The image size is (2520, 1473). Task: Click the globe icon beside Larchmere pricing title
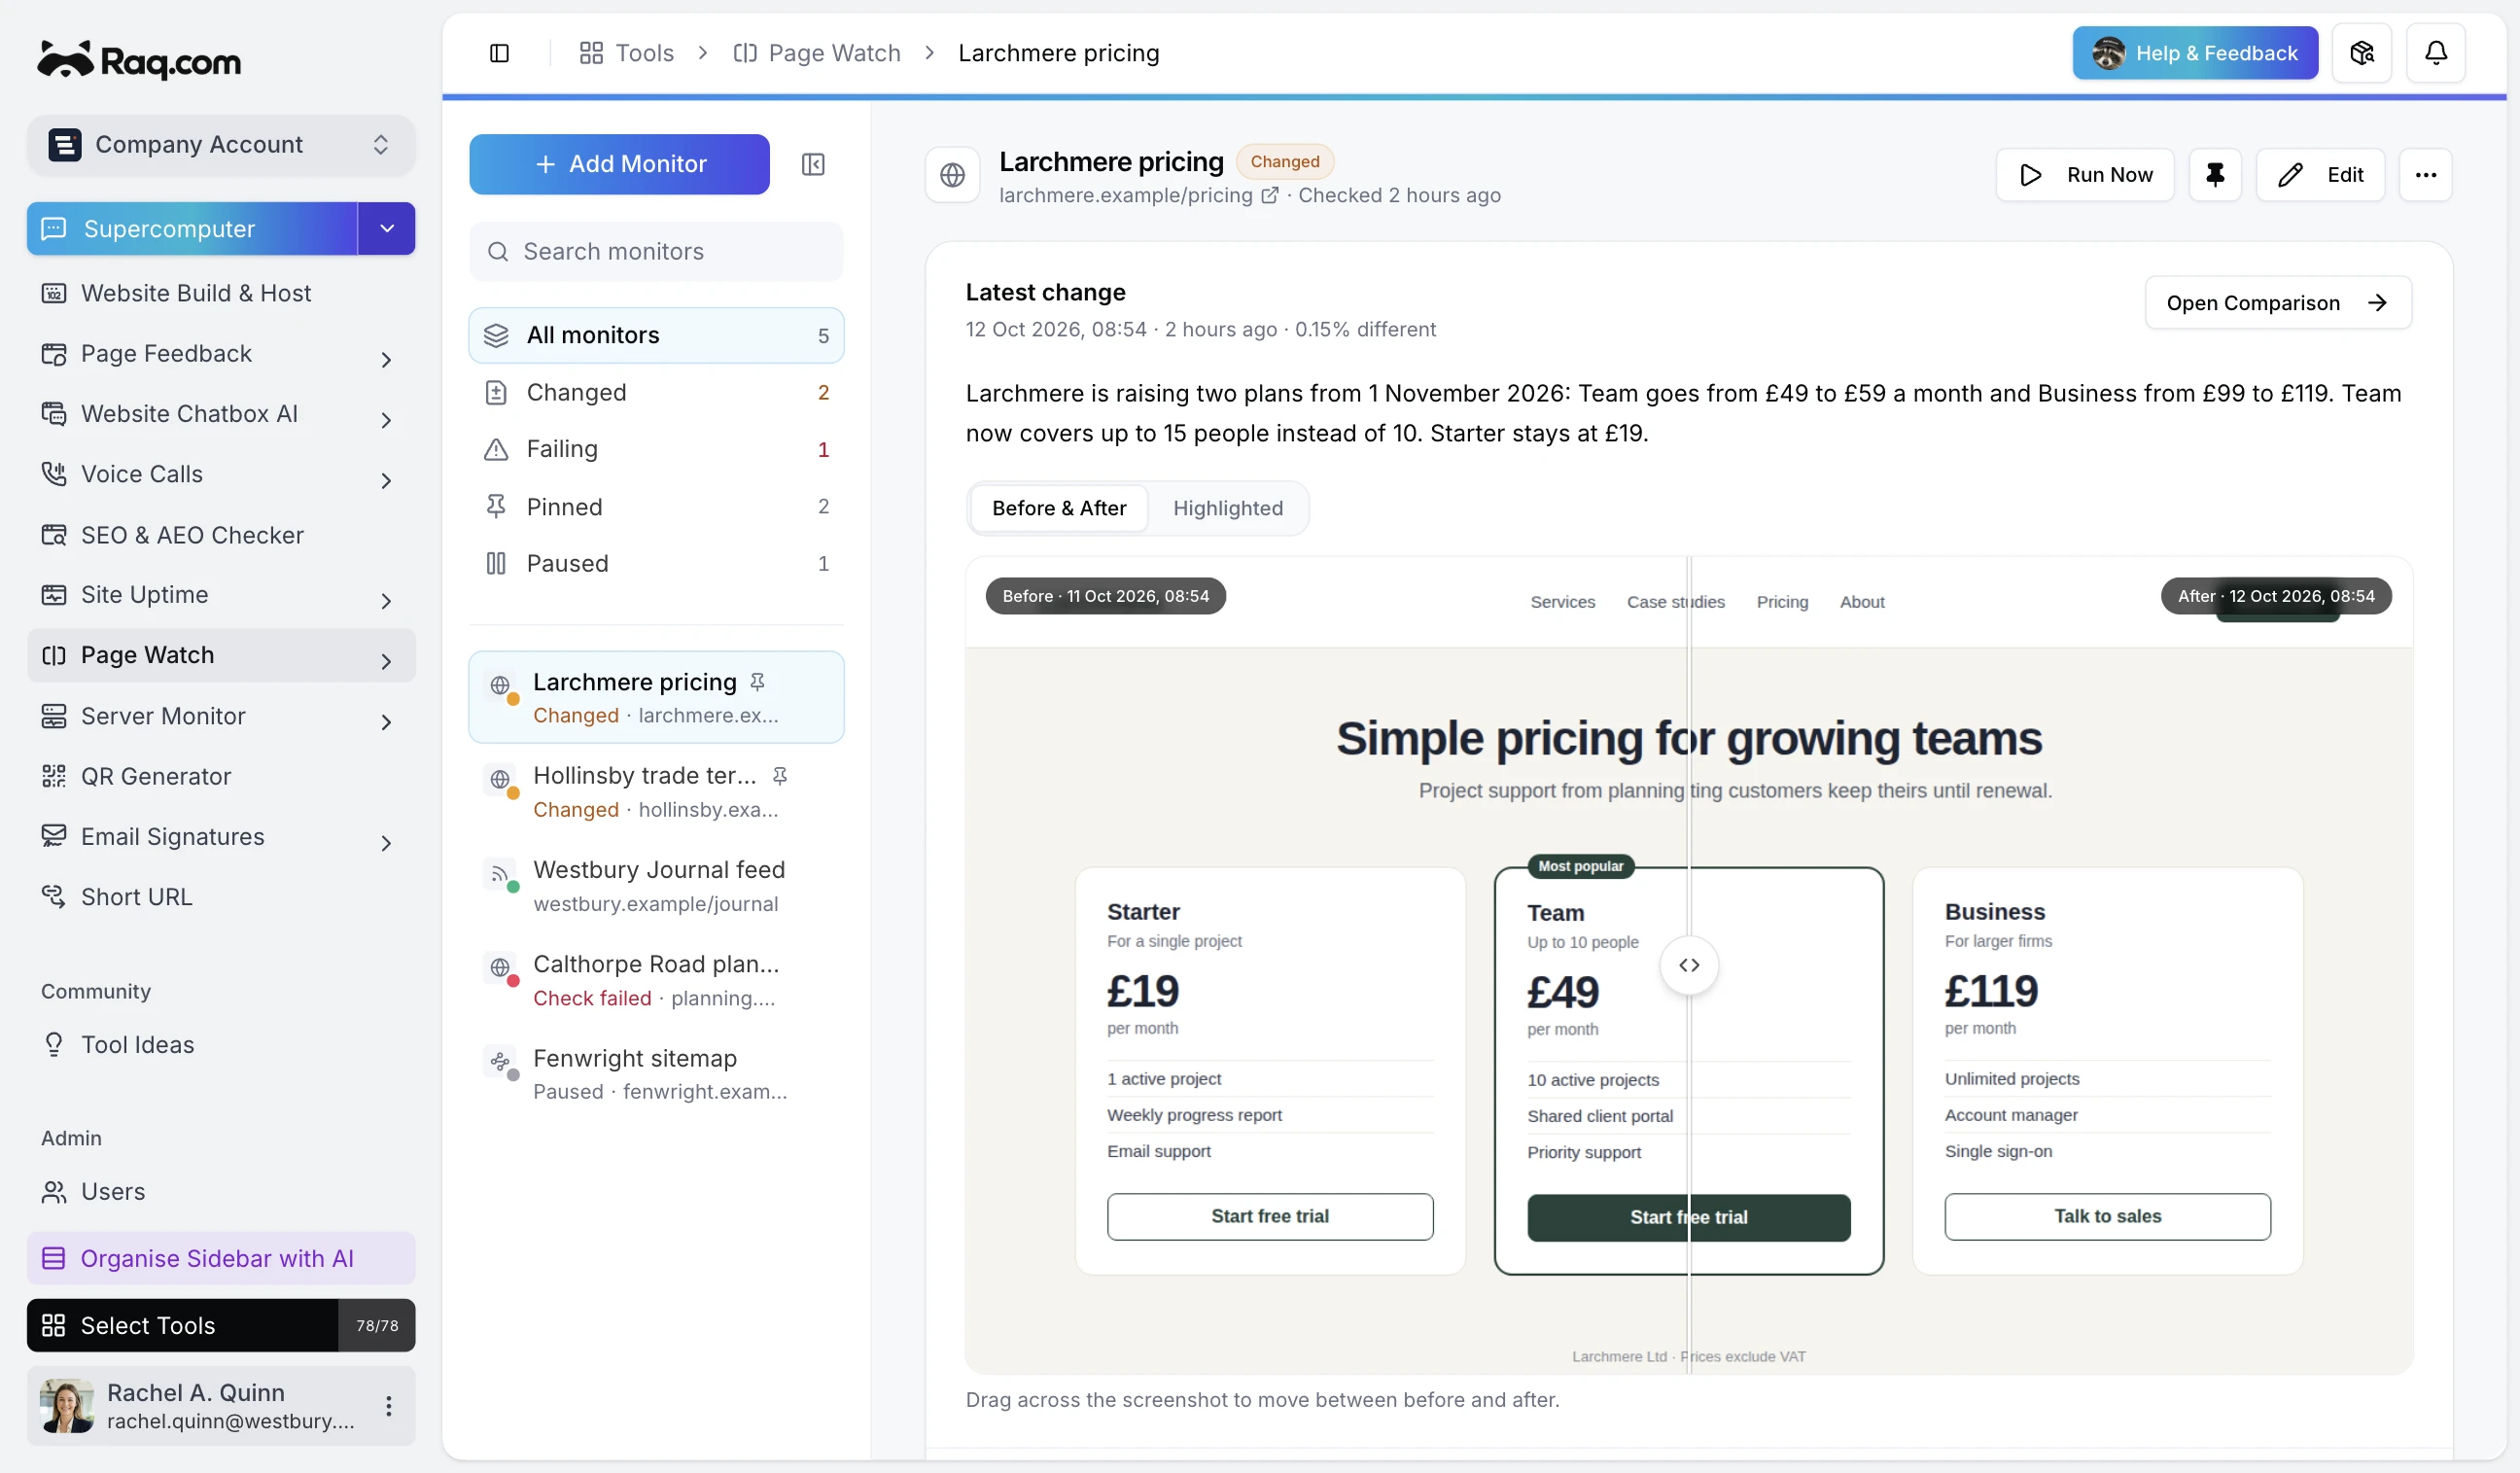952,175
